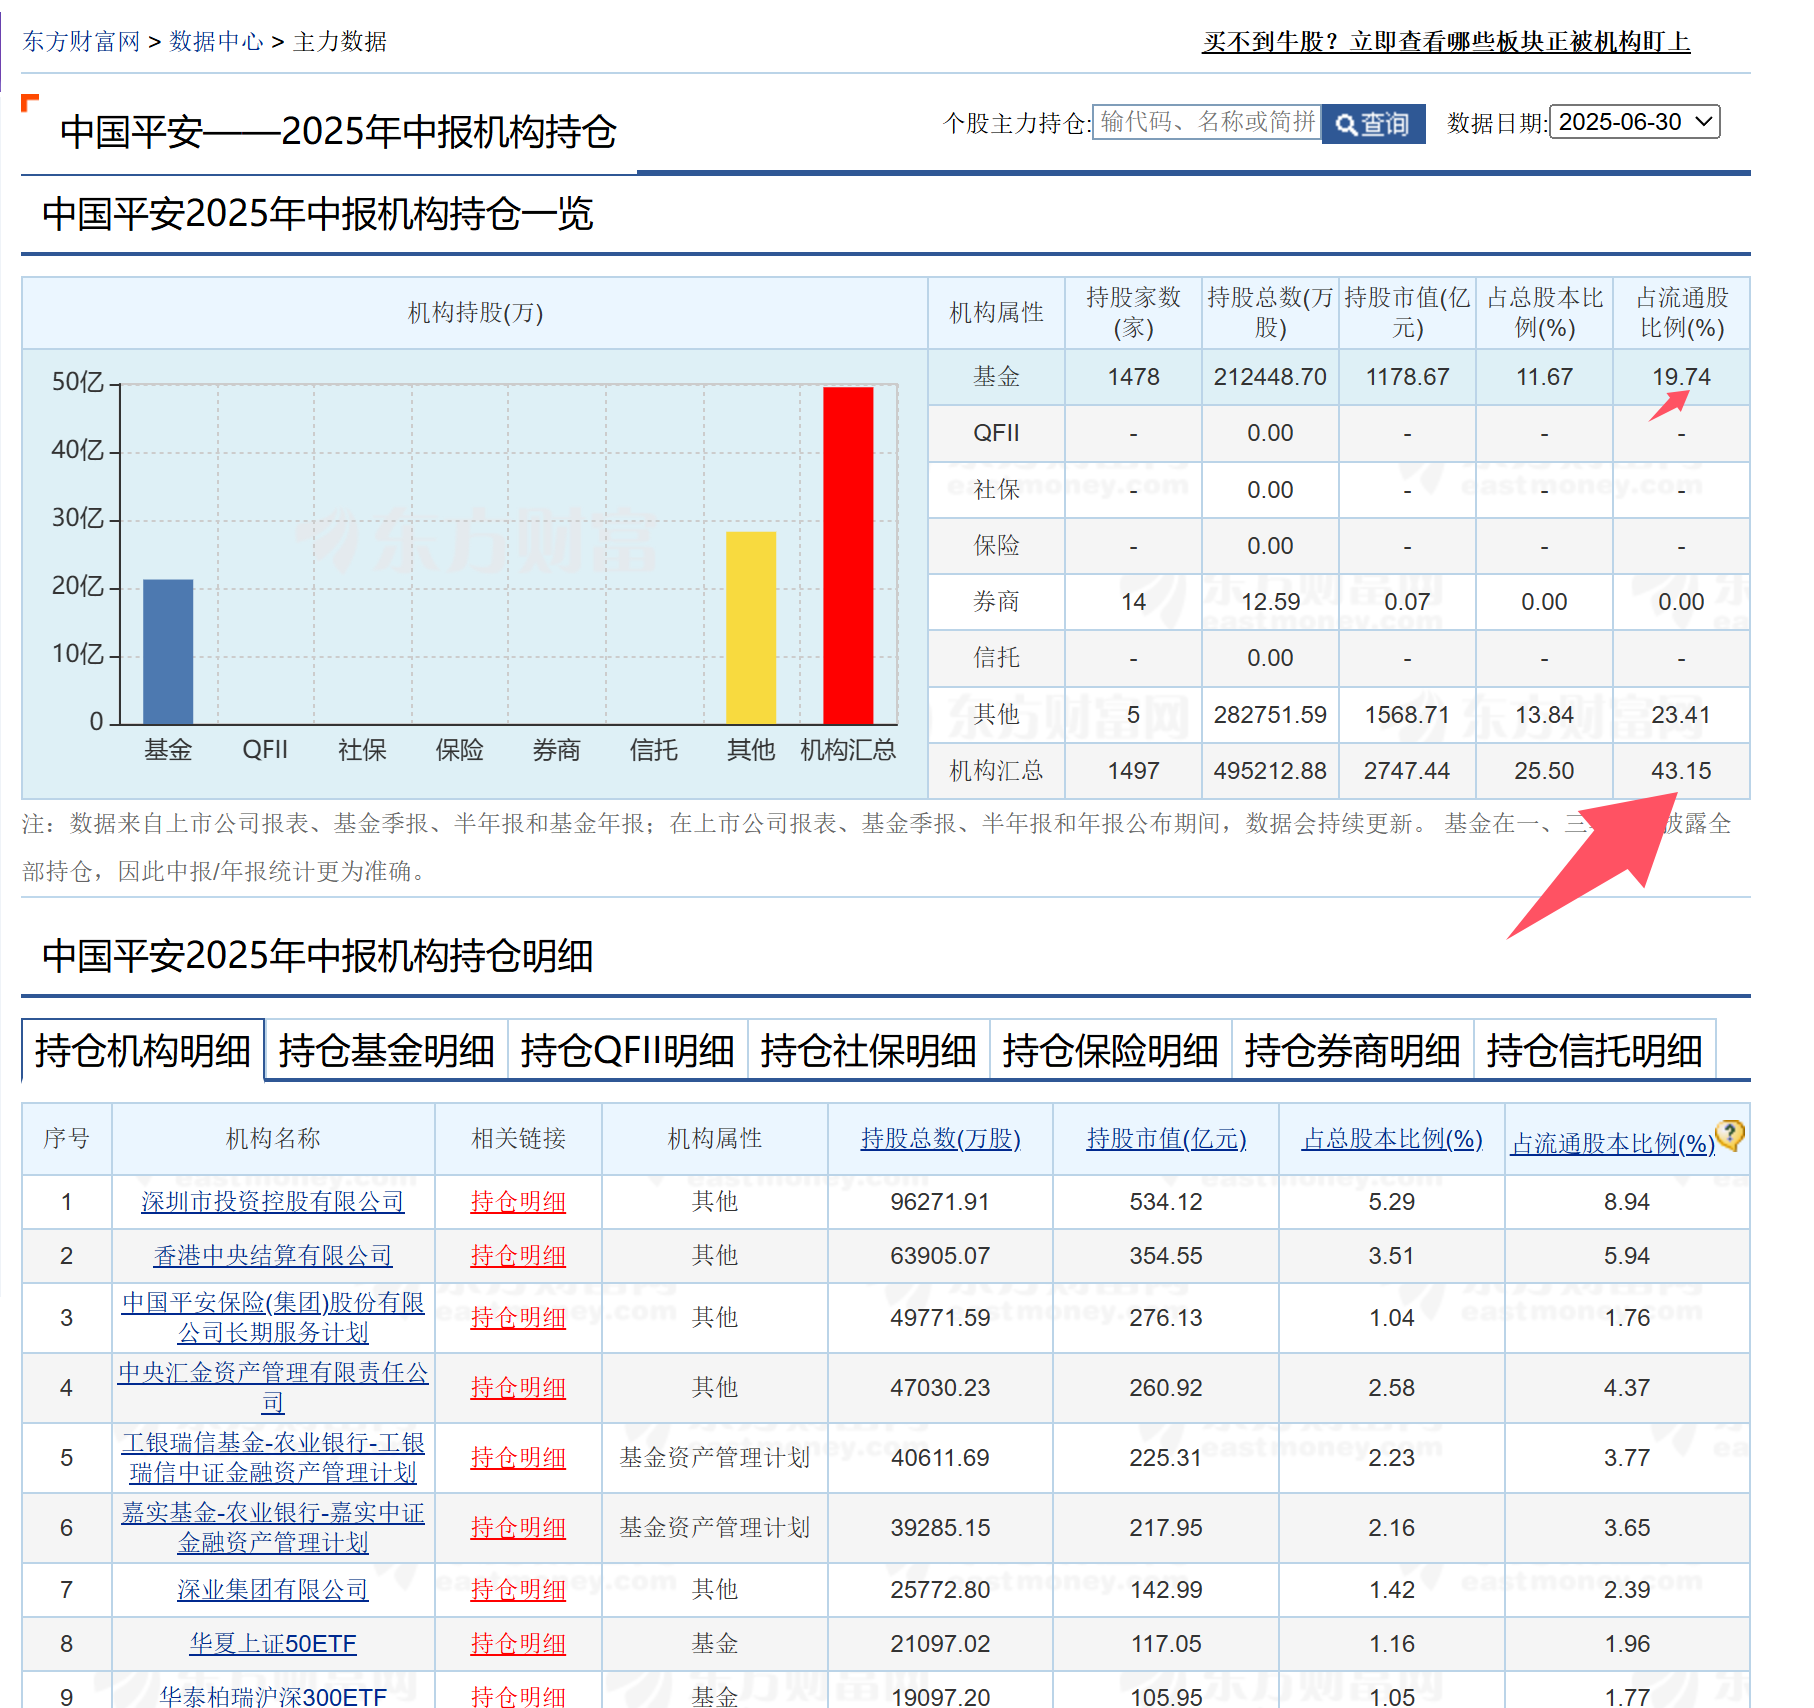1814x1708 pixels.
Task: Open the 数据日期 date dropdown
Action: 1634,122
